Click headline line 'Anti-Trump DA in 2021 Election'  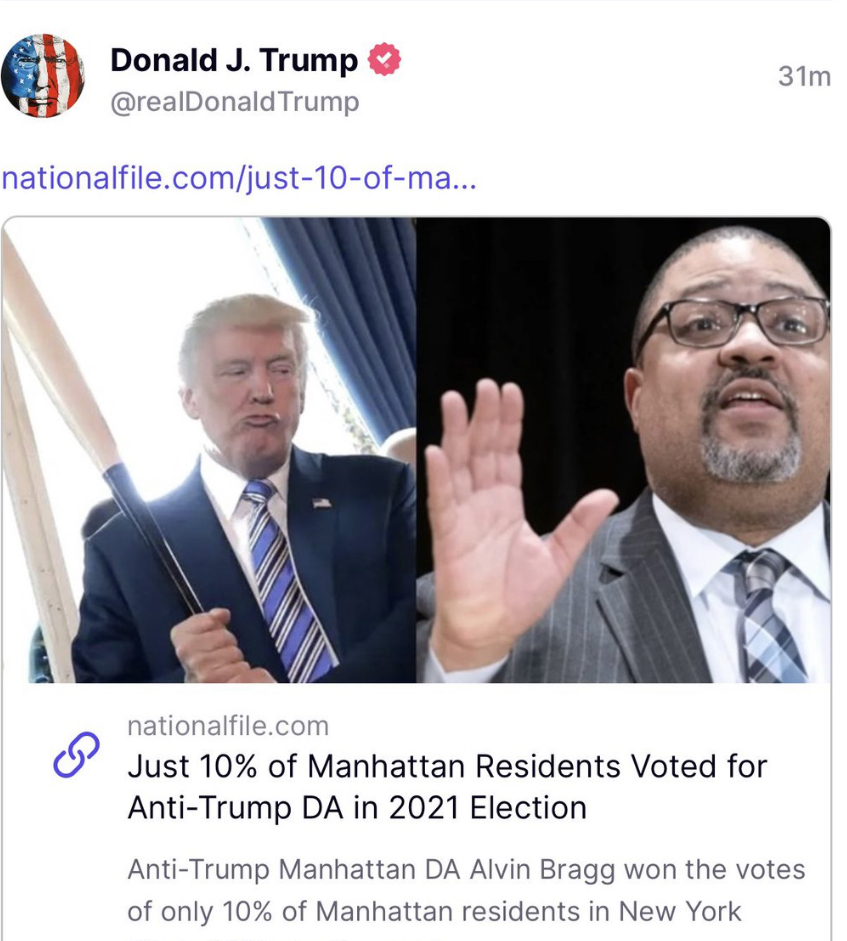click(x=357, y=808)
